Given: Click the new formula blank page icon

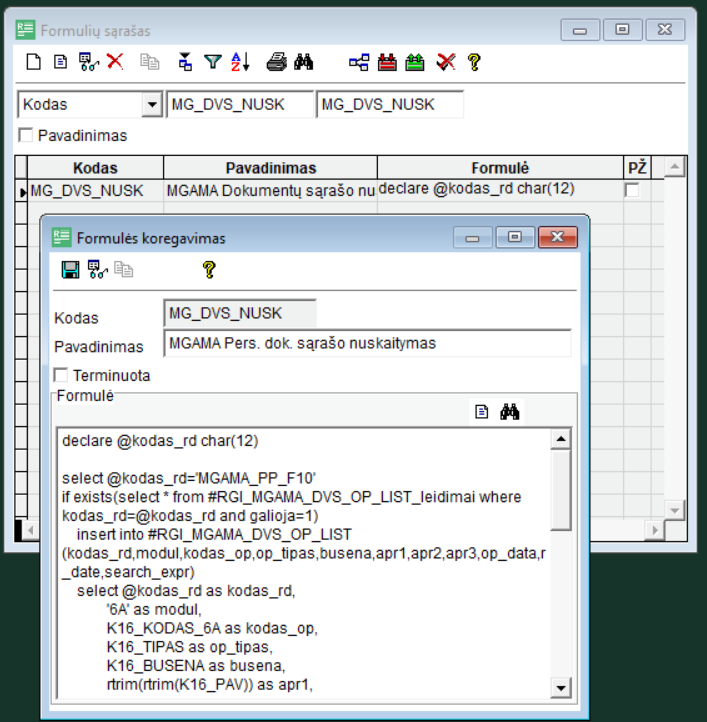Looking at the screenshot, I should [x=33, y=62].
